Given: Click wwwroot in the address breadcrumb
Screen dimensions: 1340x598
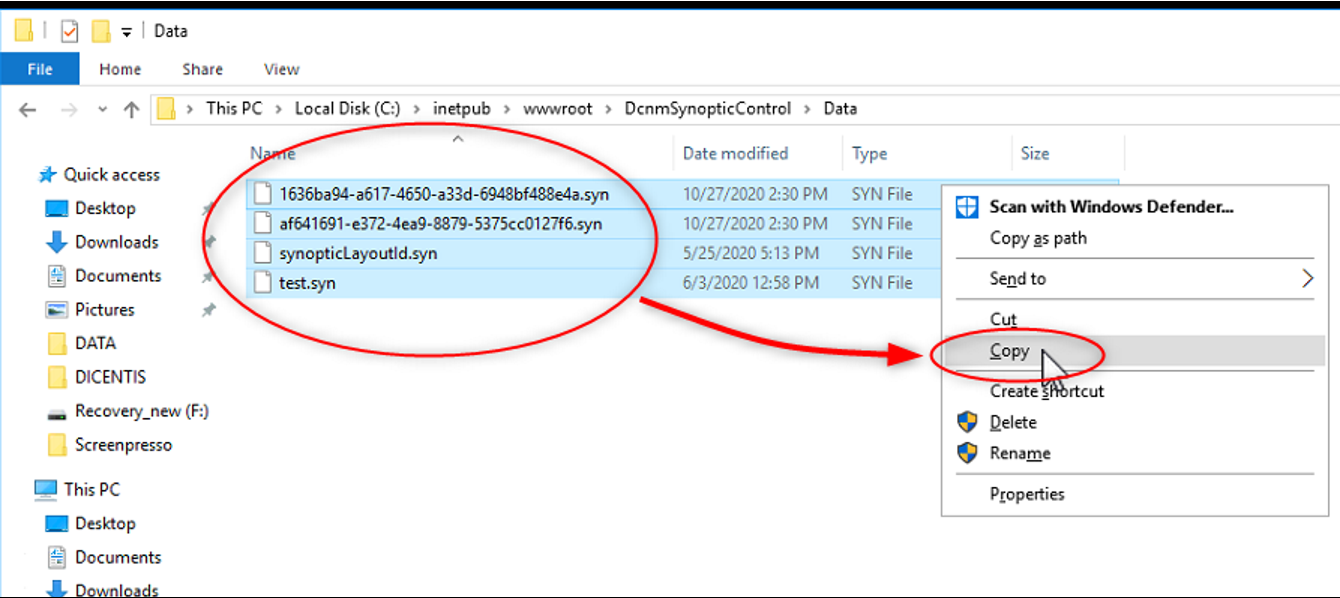Looking at the screenshot, I should pyautogui.click(x=557, y=108).
